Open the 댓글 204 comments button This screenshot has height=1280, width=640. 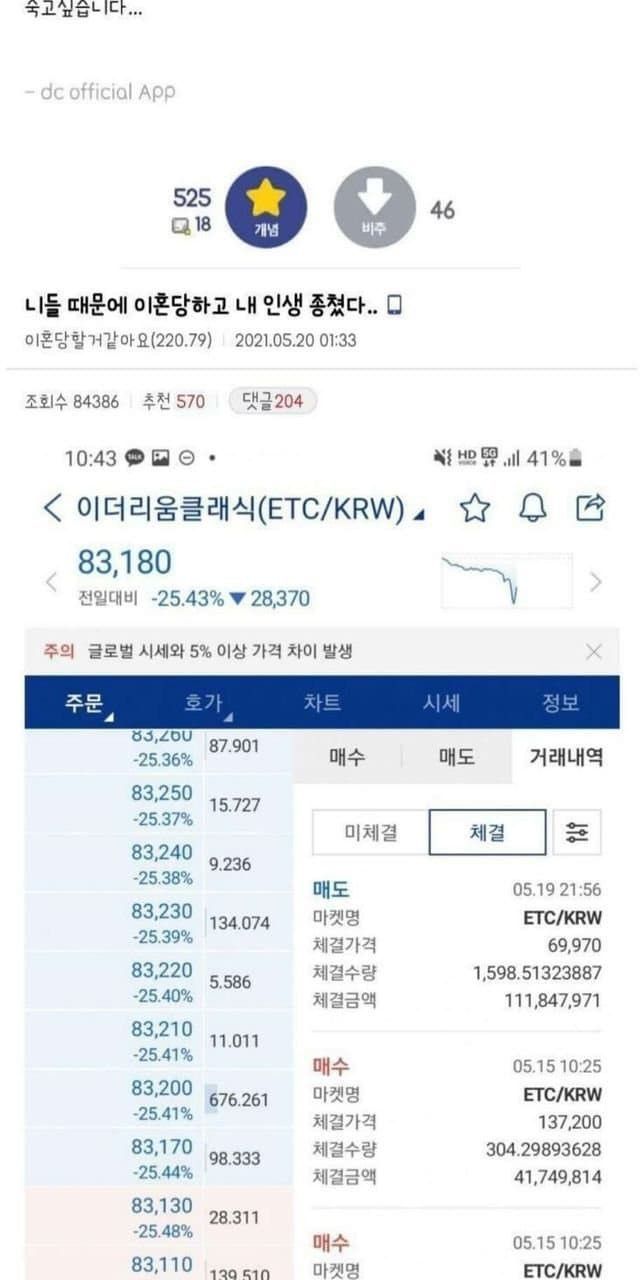click(x=273, y=401)
